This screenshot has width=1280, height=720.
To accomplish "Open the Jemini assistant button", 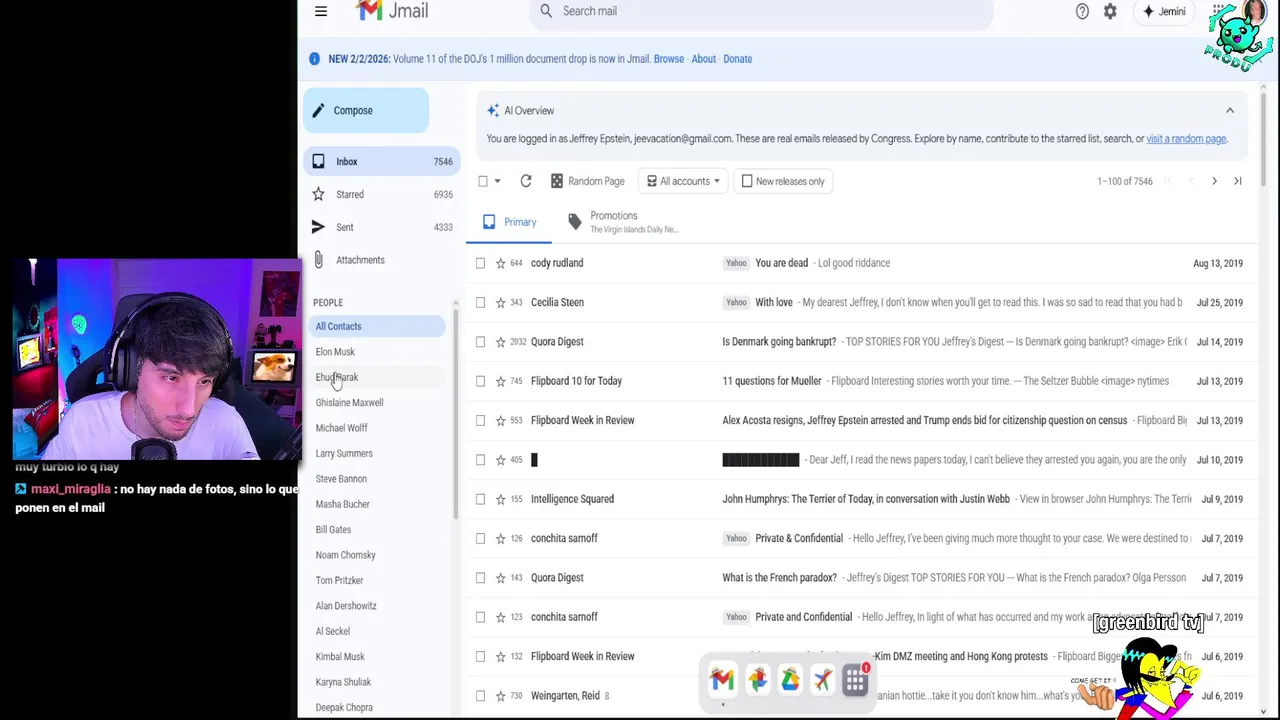I will pyautogui.click(x=1165, y=11).
